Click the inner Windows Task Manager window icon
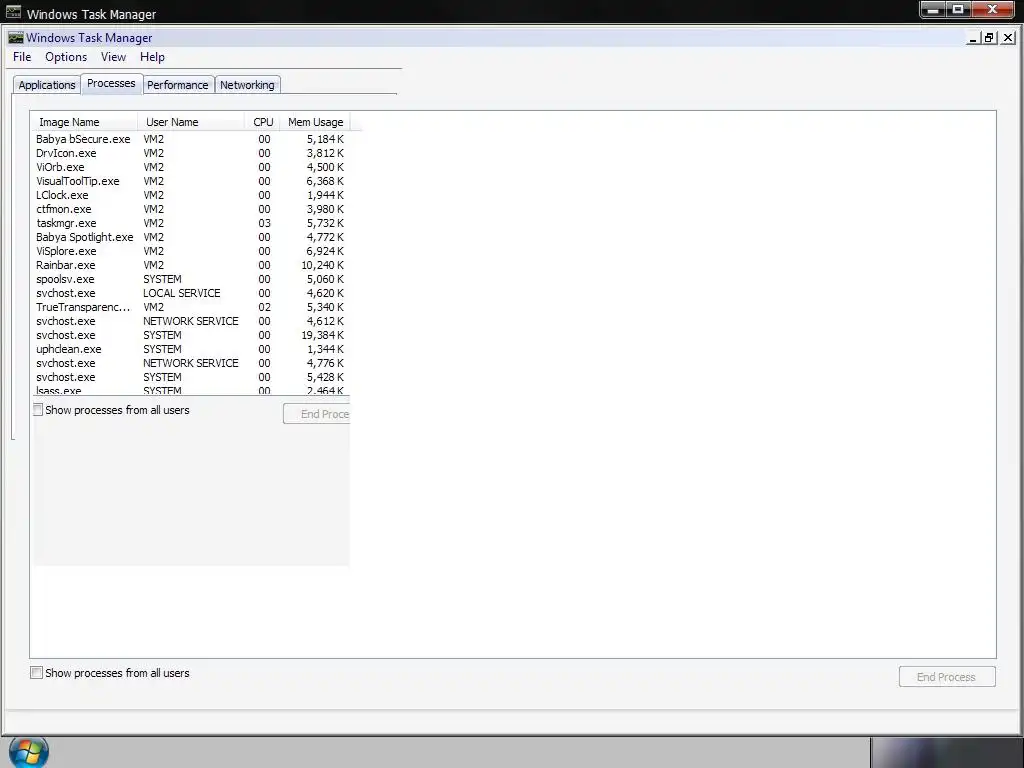Image resolution: width=1024 pixels, height=768 pixels. click(x=16, y=38)
